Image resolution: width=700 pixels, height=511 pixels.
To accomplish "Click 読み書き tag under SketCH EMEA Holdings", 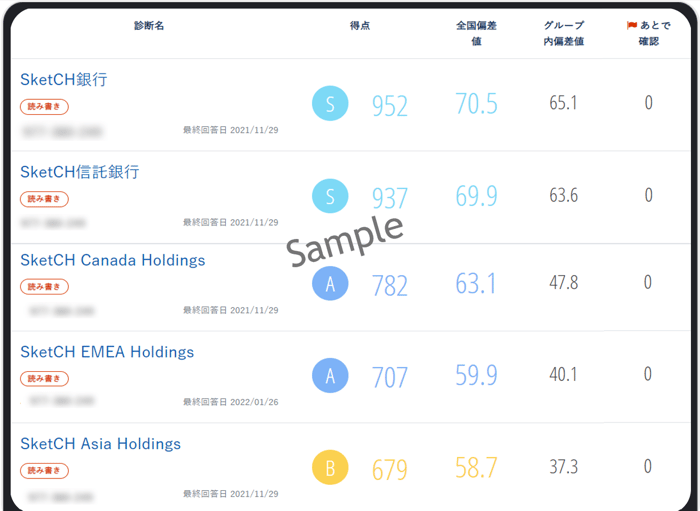I will [44, 378].
